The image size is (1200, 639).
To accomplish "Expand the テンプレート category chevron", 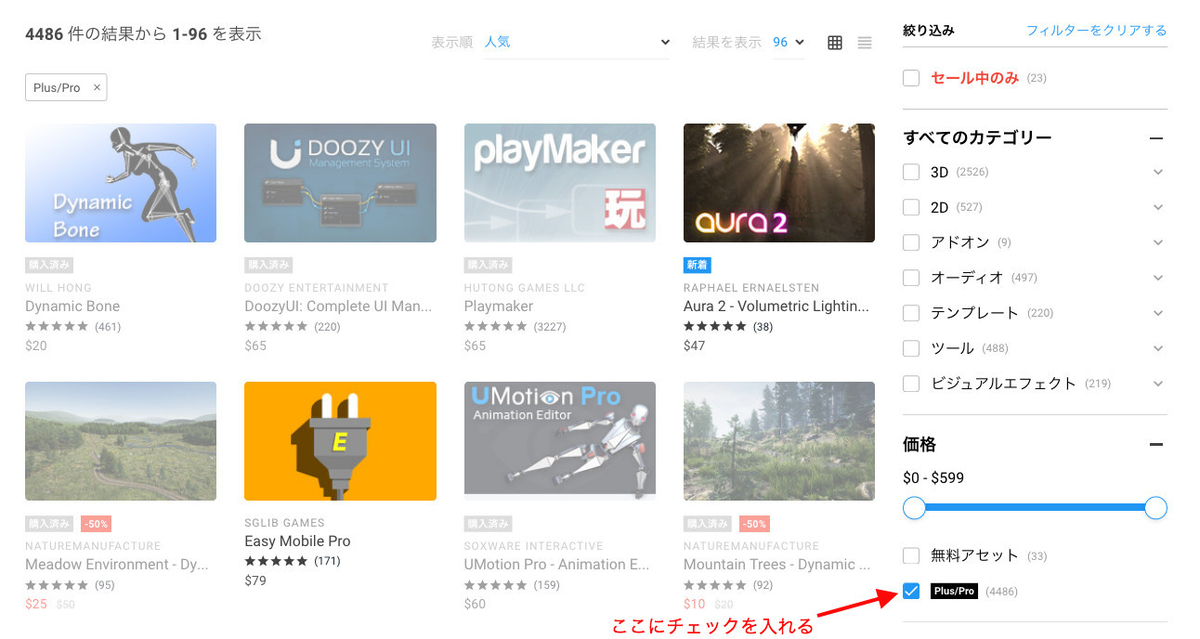I will pyautogui.click(x=1158, y=313).
